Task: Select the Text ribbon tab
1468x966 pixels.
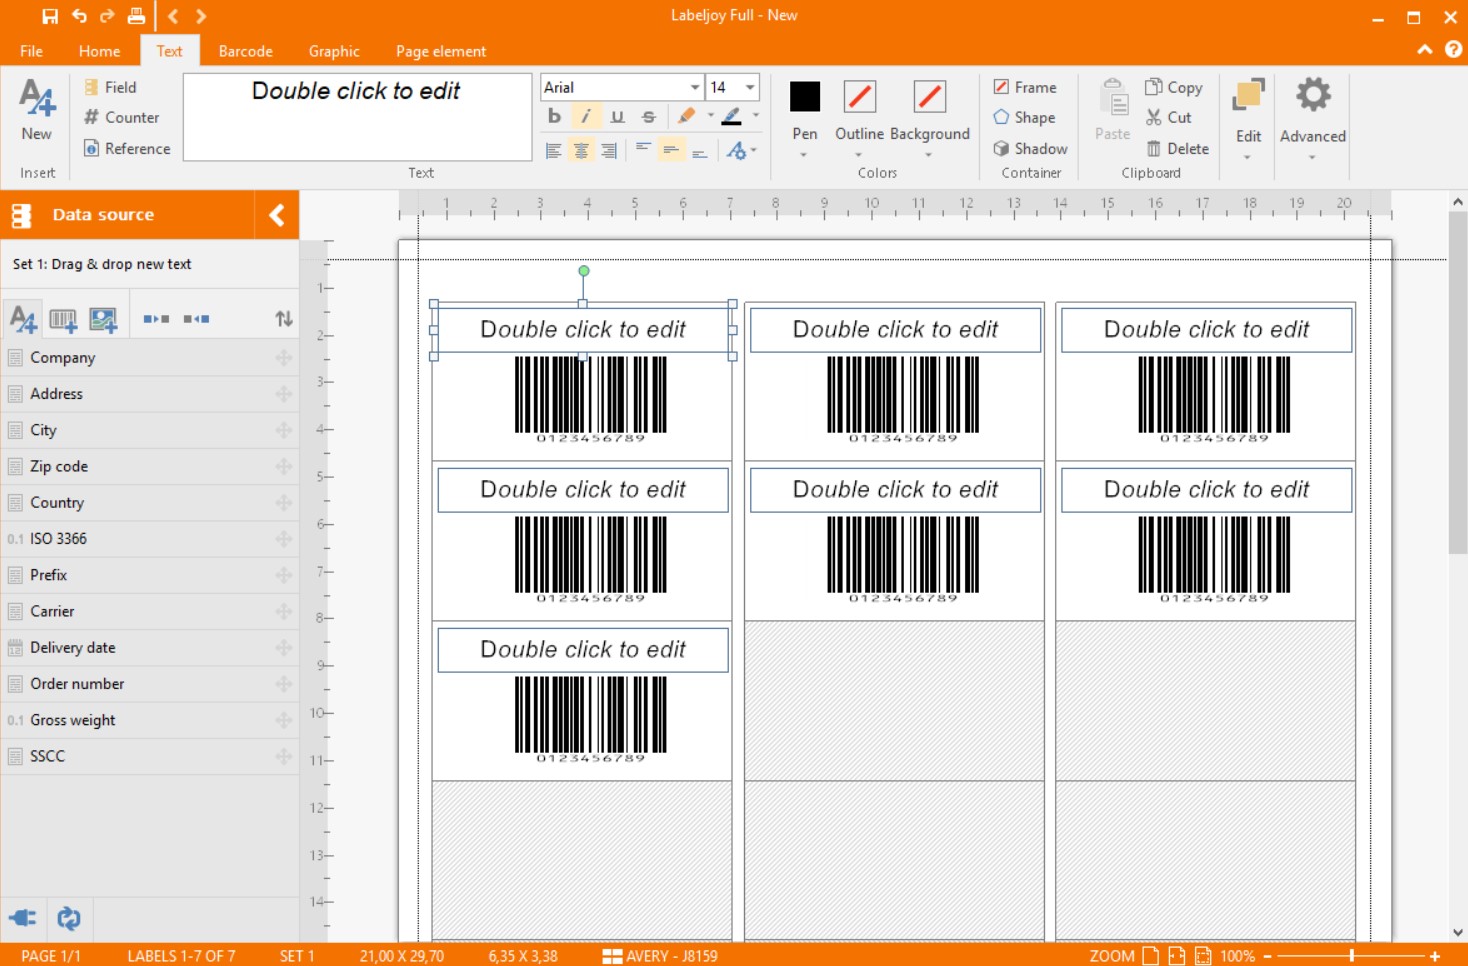Action: click(169, 51)
